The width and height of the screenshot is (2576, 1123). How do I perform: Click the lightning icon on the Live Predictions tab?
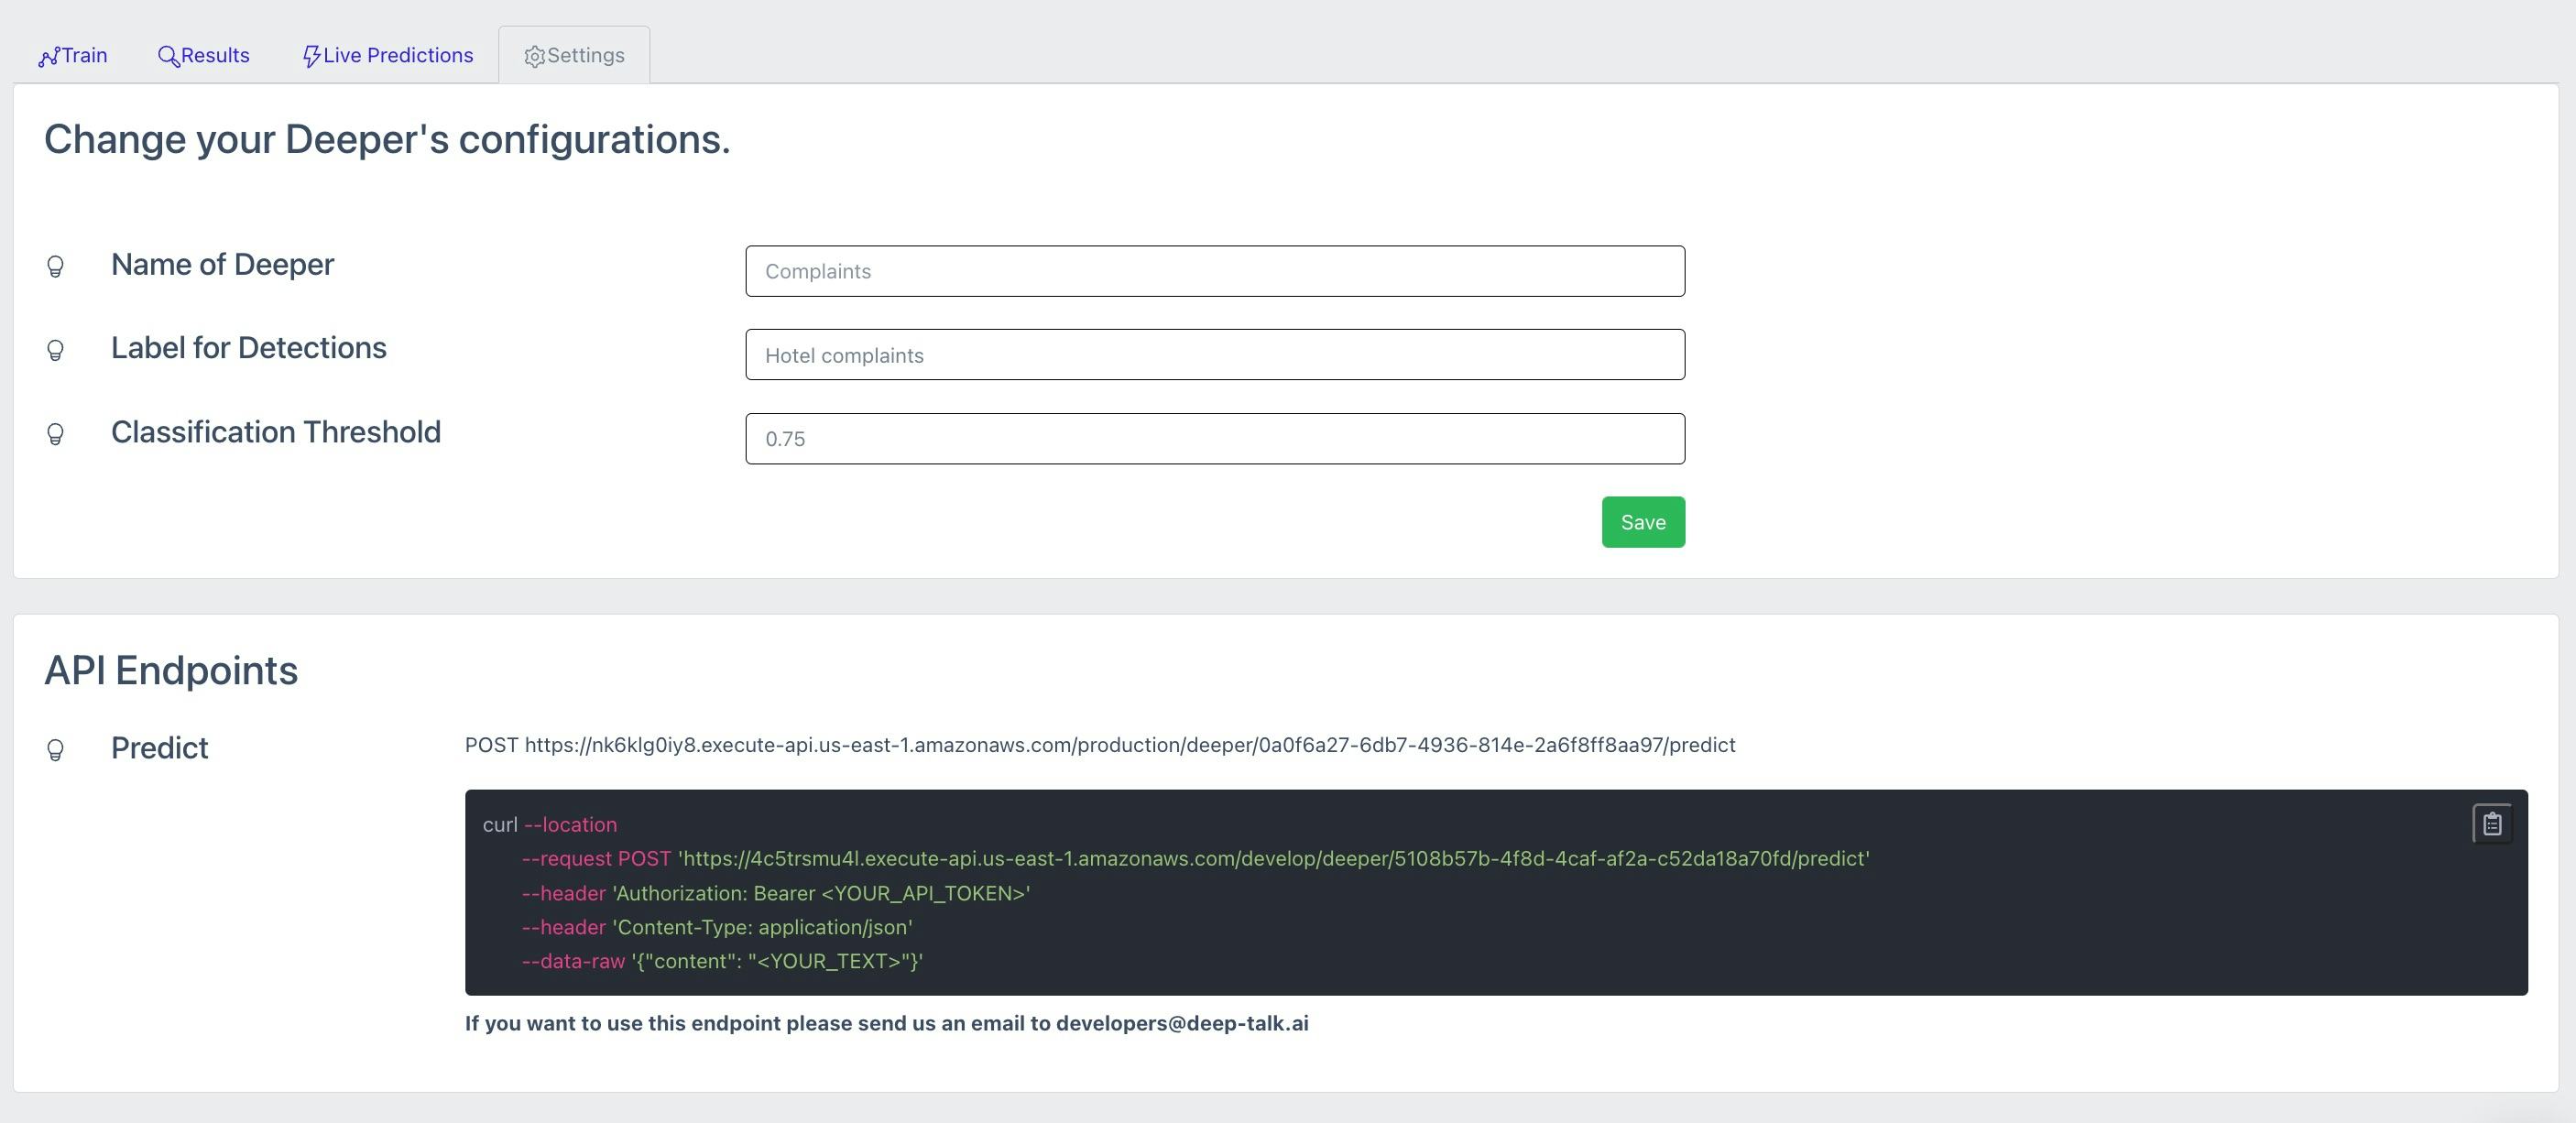tap(311, 57)
